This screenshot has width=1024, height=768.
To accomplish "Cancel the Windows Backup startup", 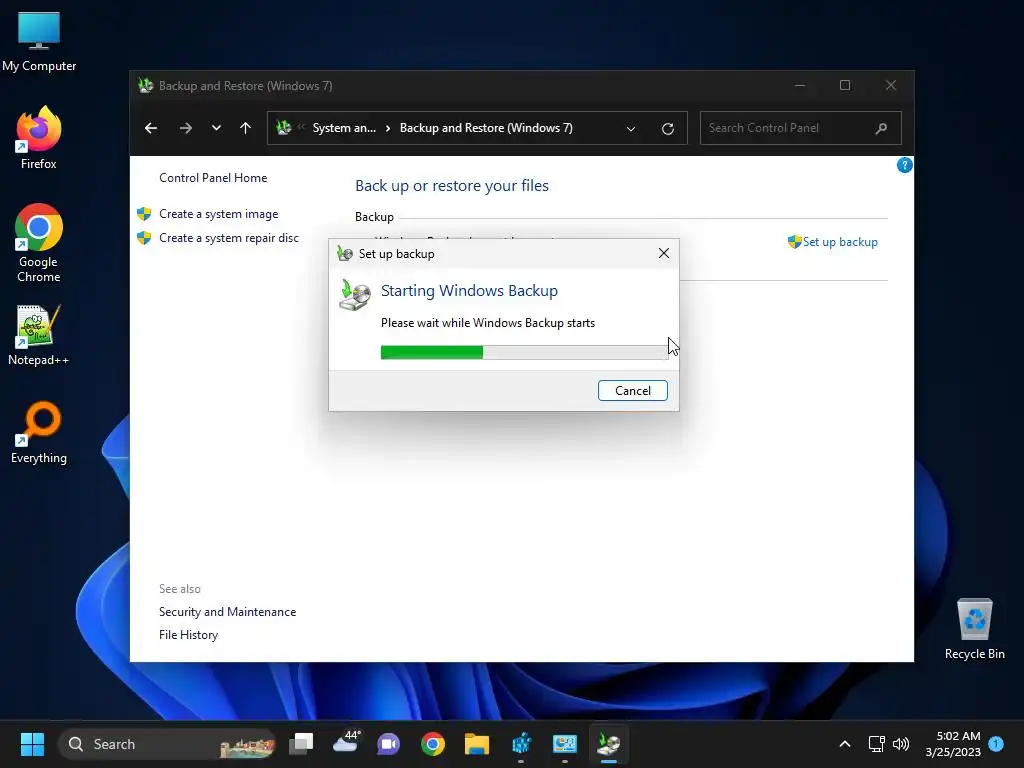I will point(633,391).
